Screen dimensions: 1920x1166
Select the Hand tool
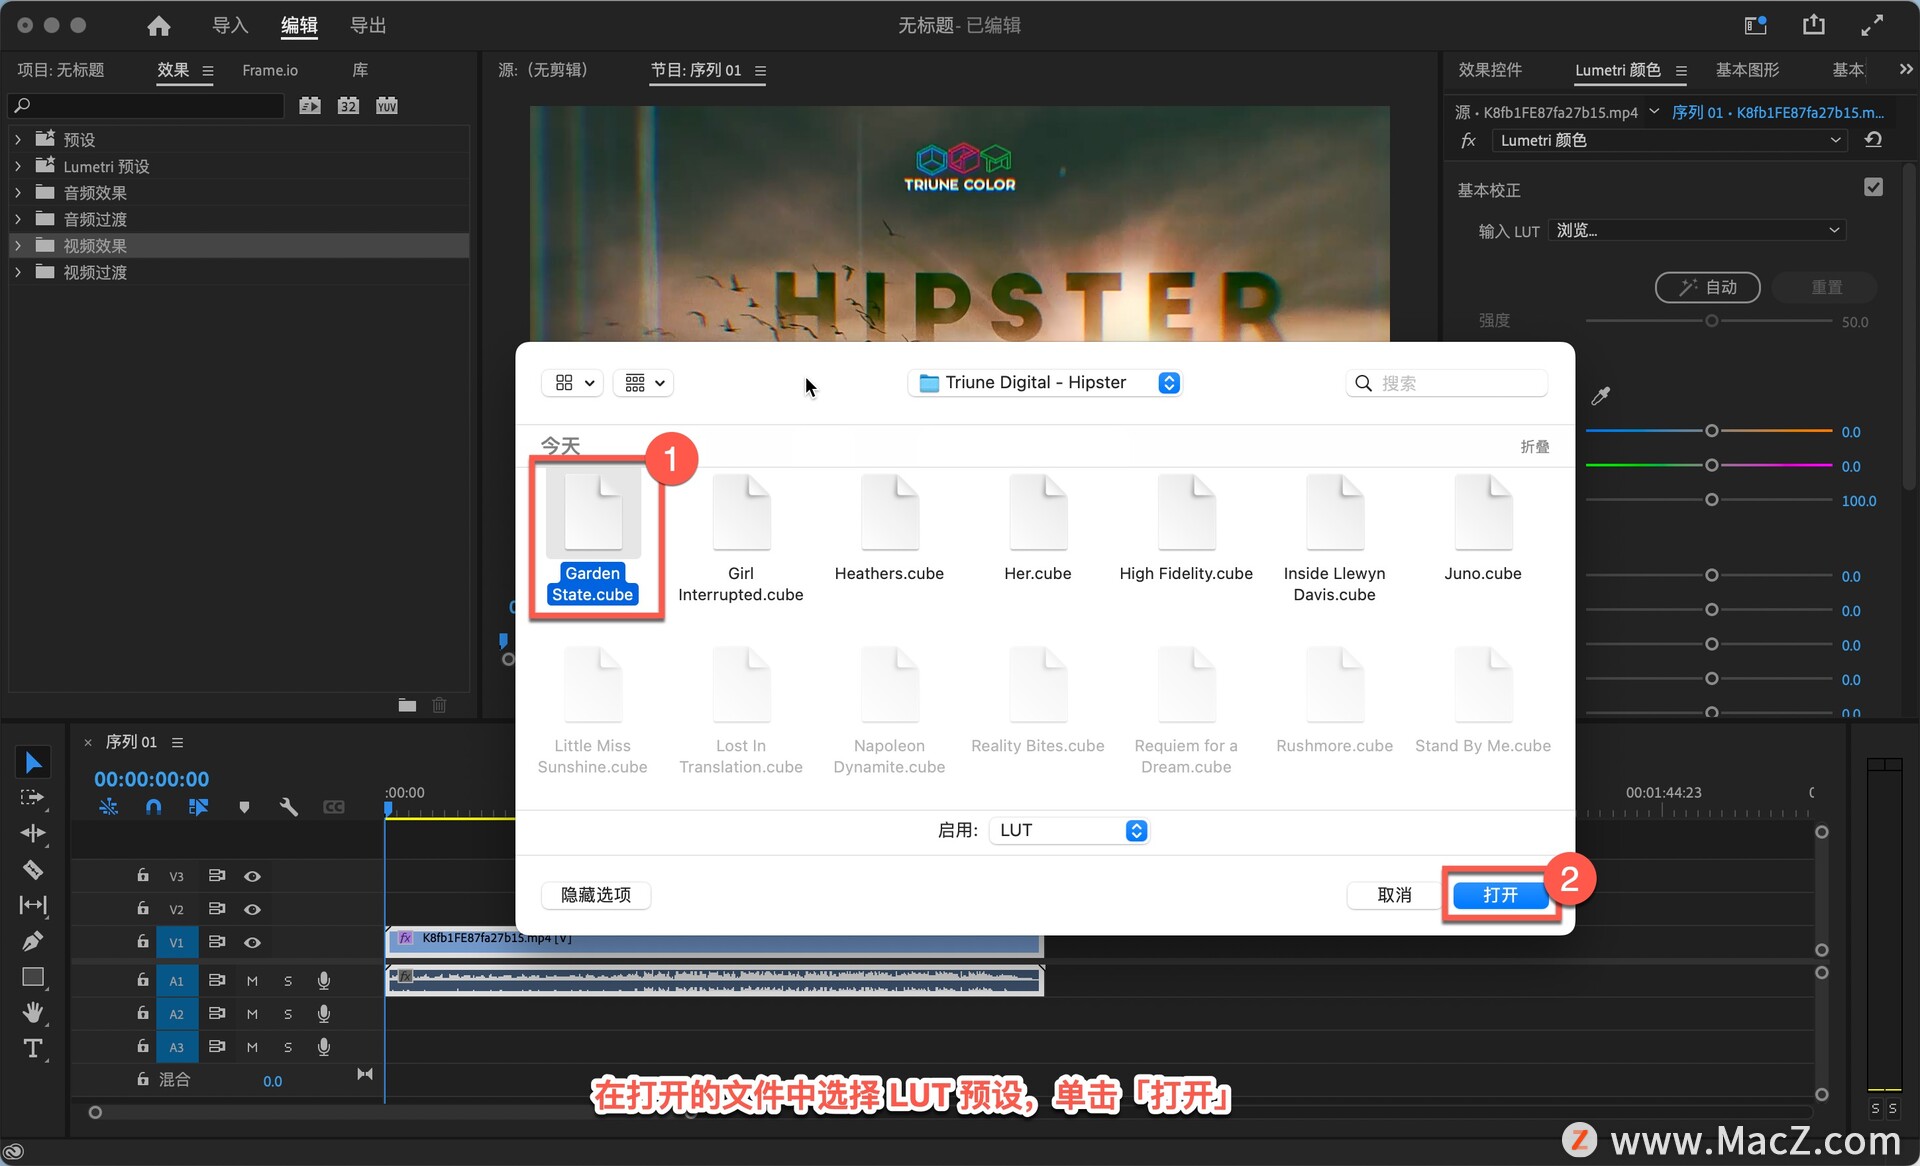[33, 1012]
